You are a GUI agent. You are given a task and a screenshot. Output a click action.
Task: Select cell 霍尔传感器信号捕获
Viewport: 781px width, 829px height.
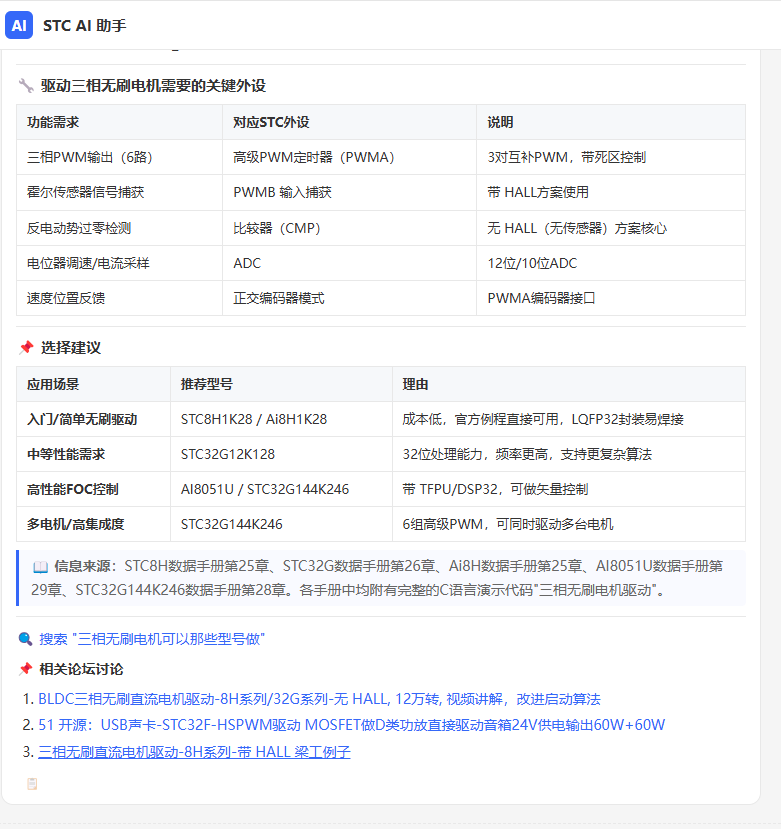pyautogui.click(x=120, y=192)
